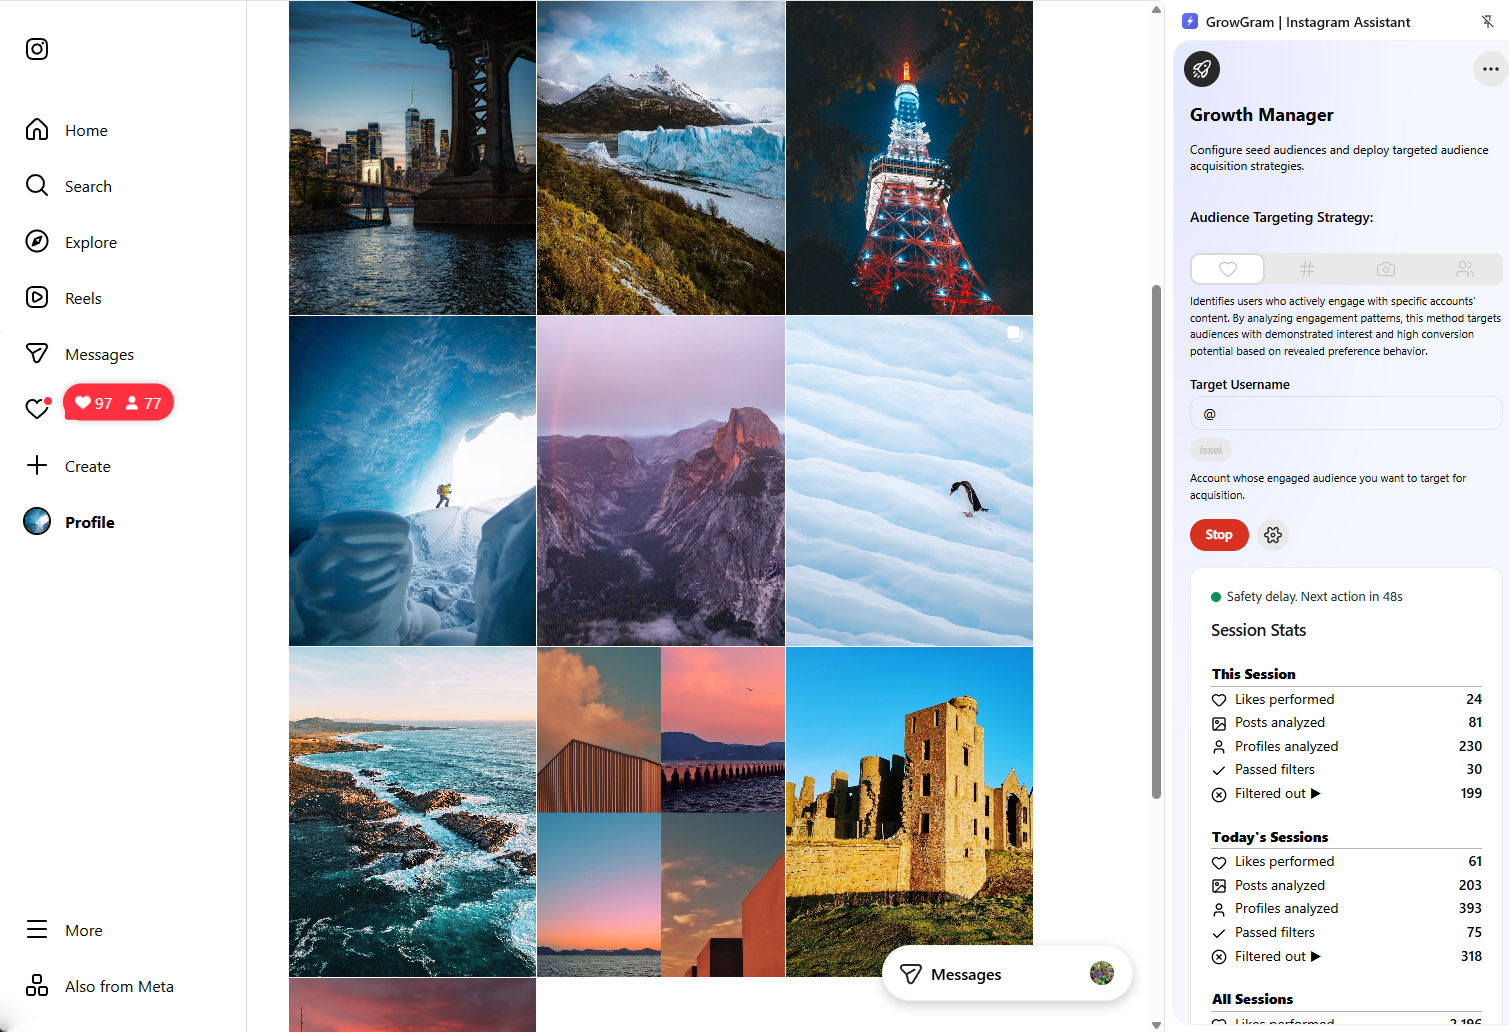Focus the Target Username input field
This screenshot has height=1032, width=1509.
[1346, 414]
